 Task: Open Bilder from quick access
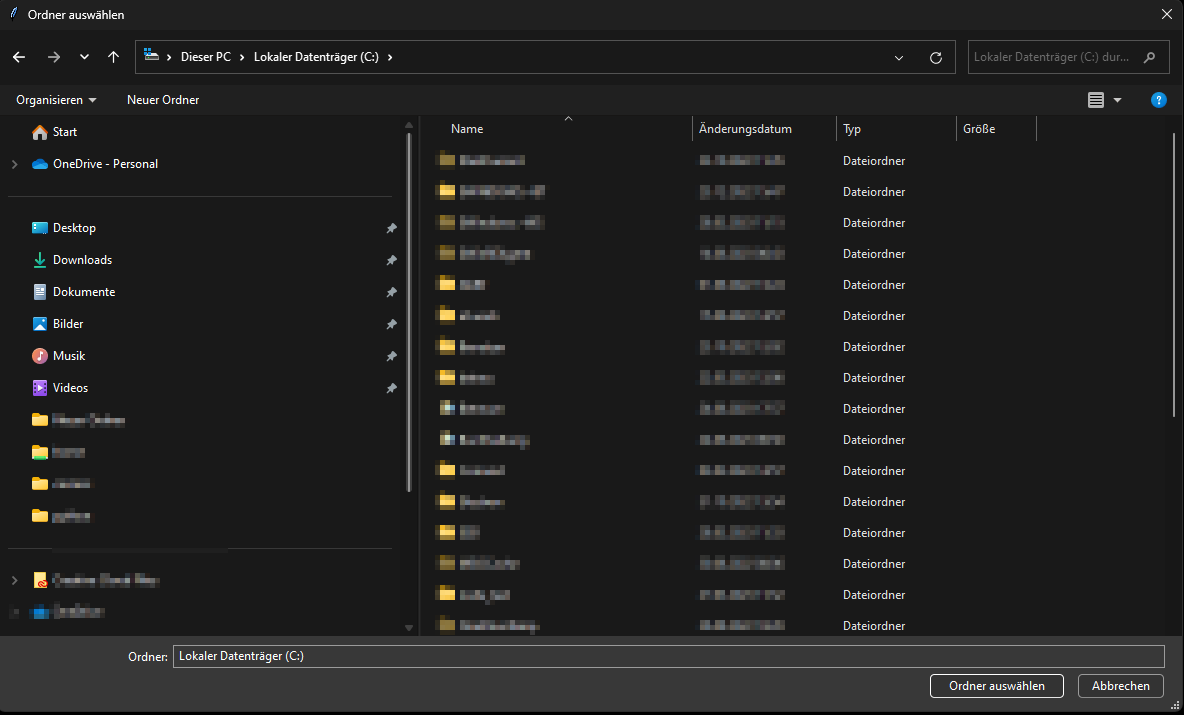click(x=68, y=324)
